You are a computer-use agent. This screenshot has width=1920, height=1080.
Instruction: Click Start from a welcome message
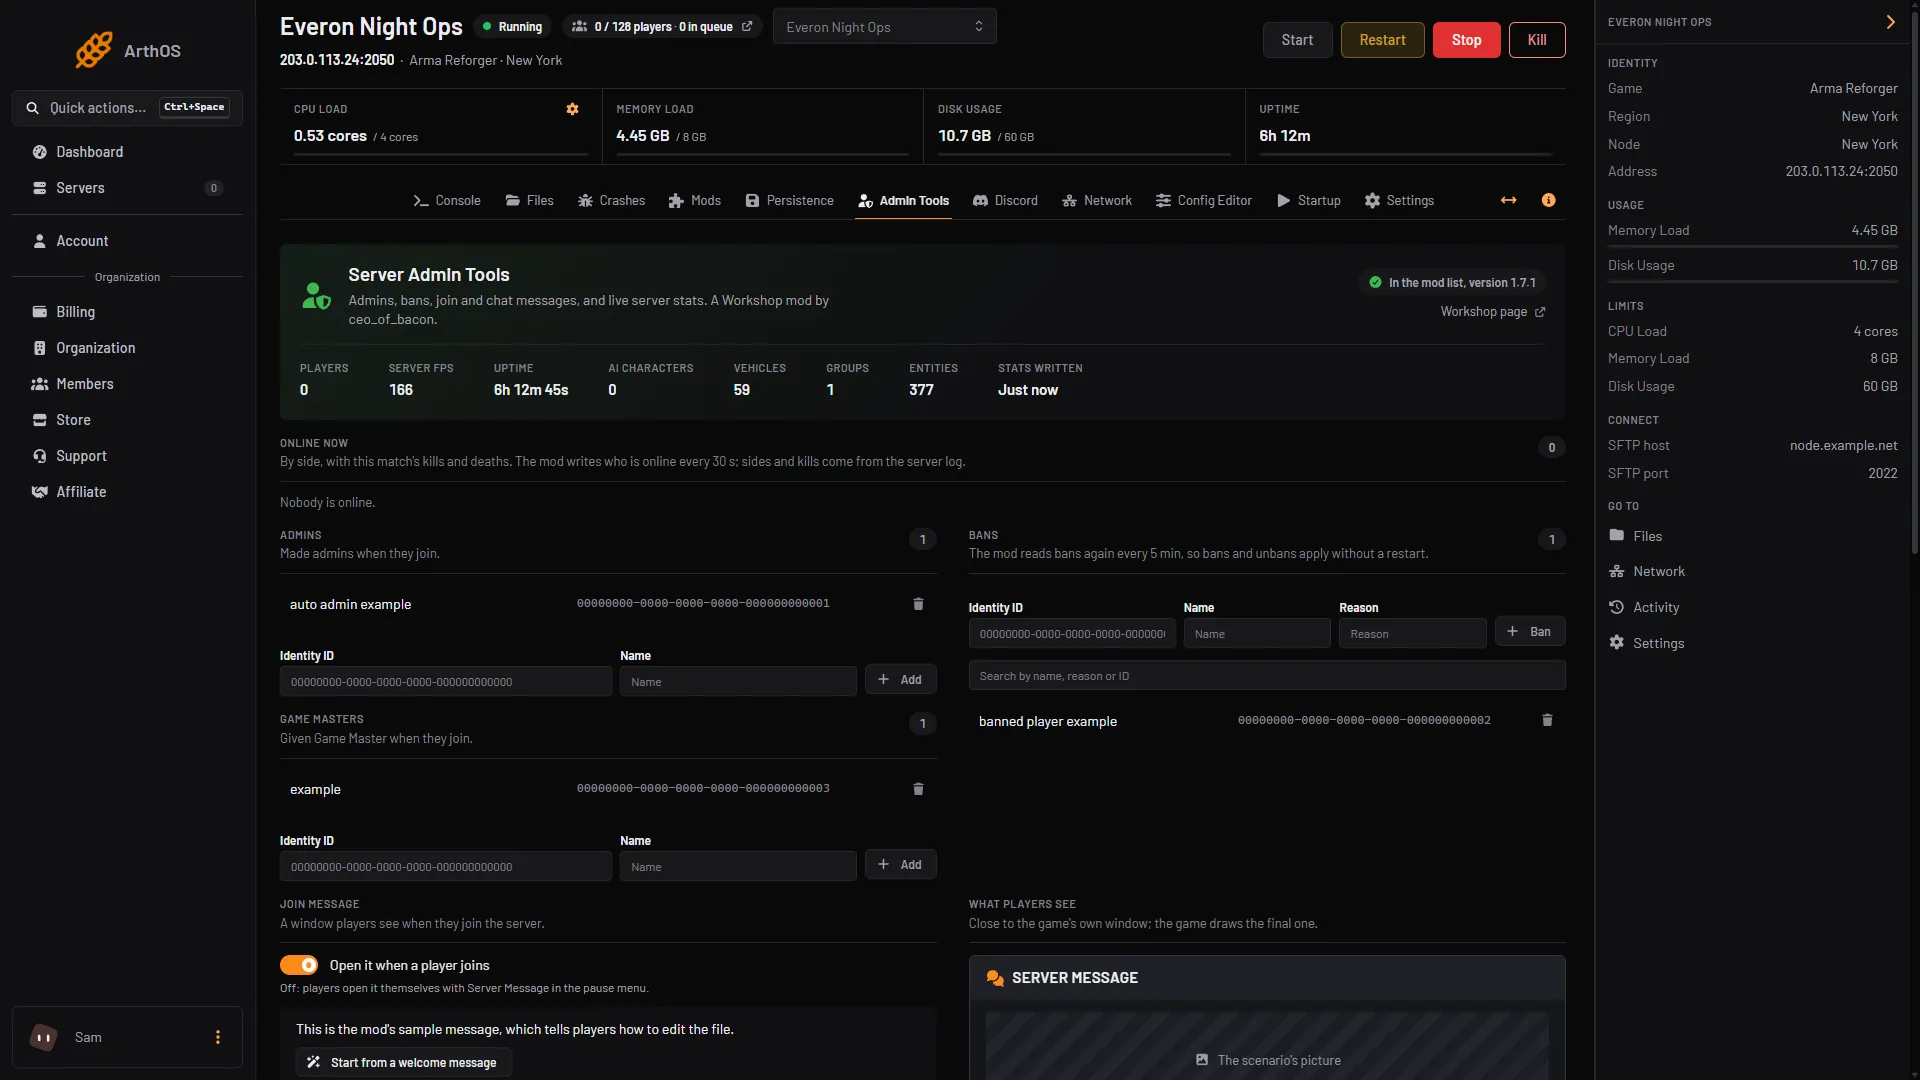[x=402, y=1062]
